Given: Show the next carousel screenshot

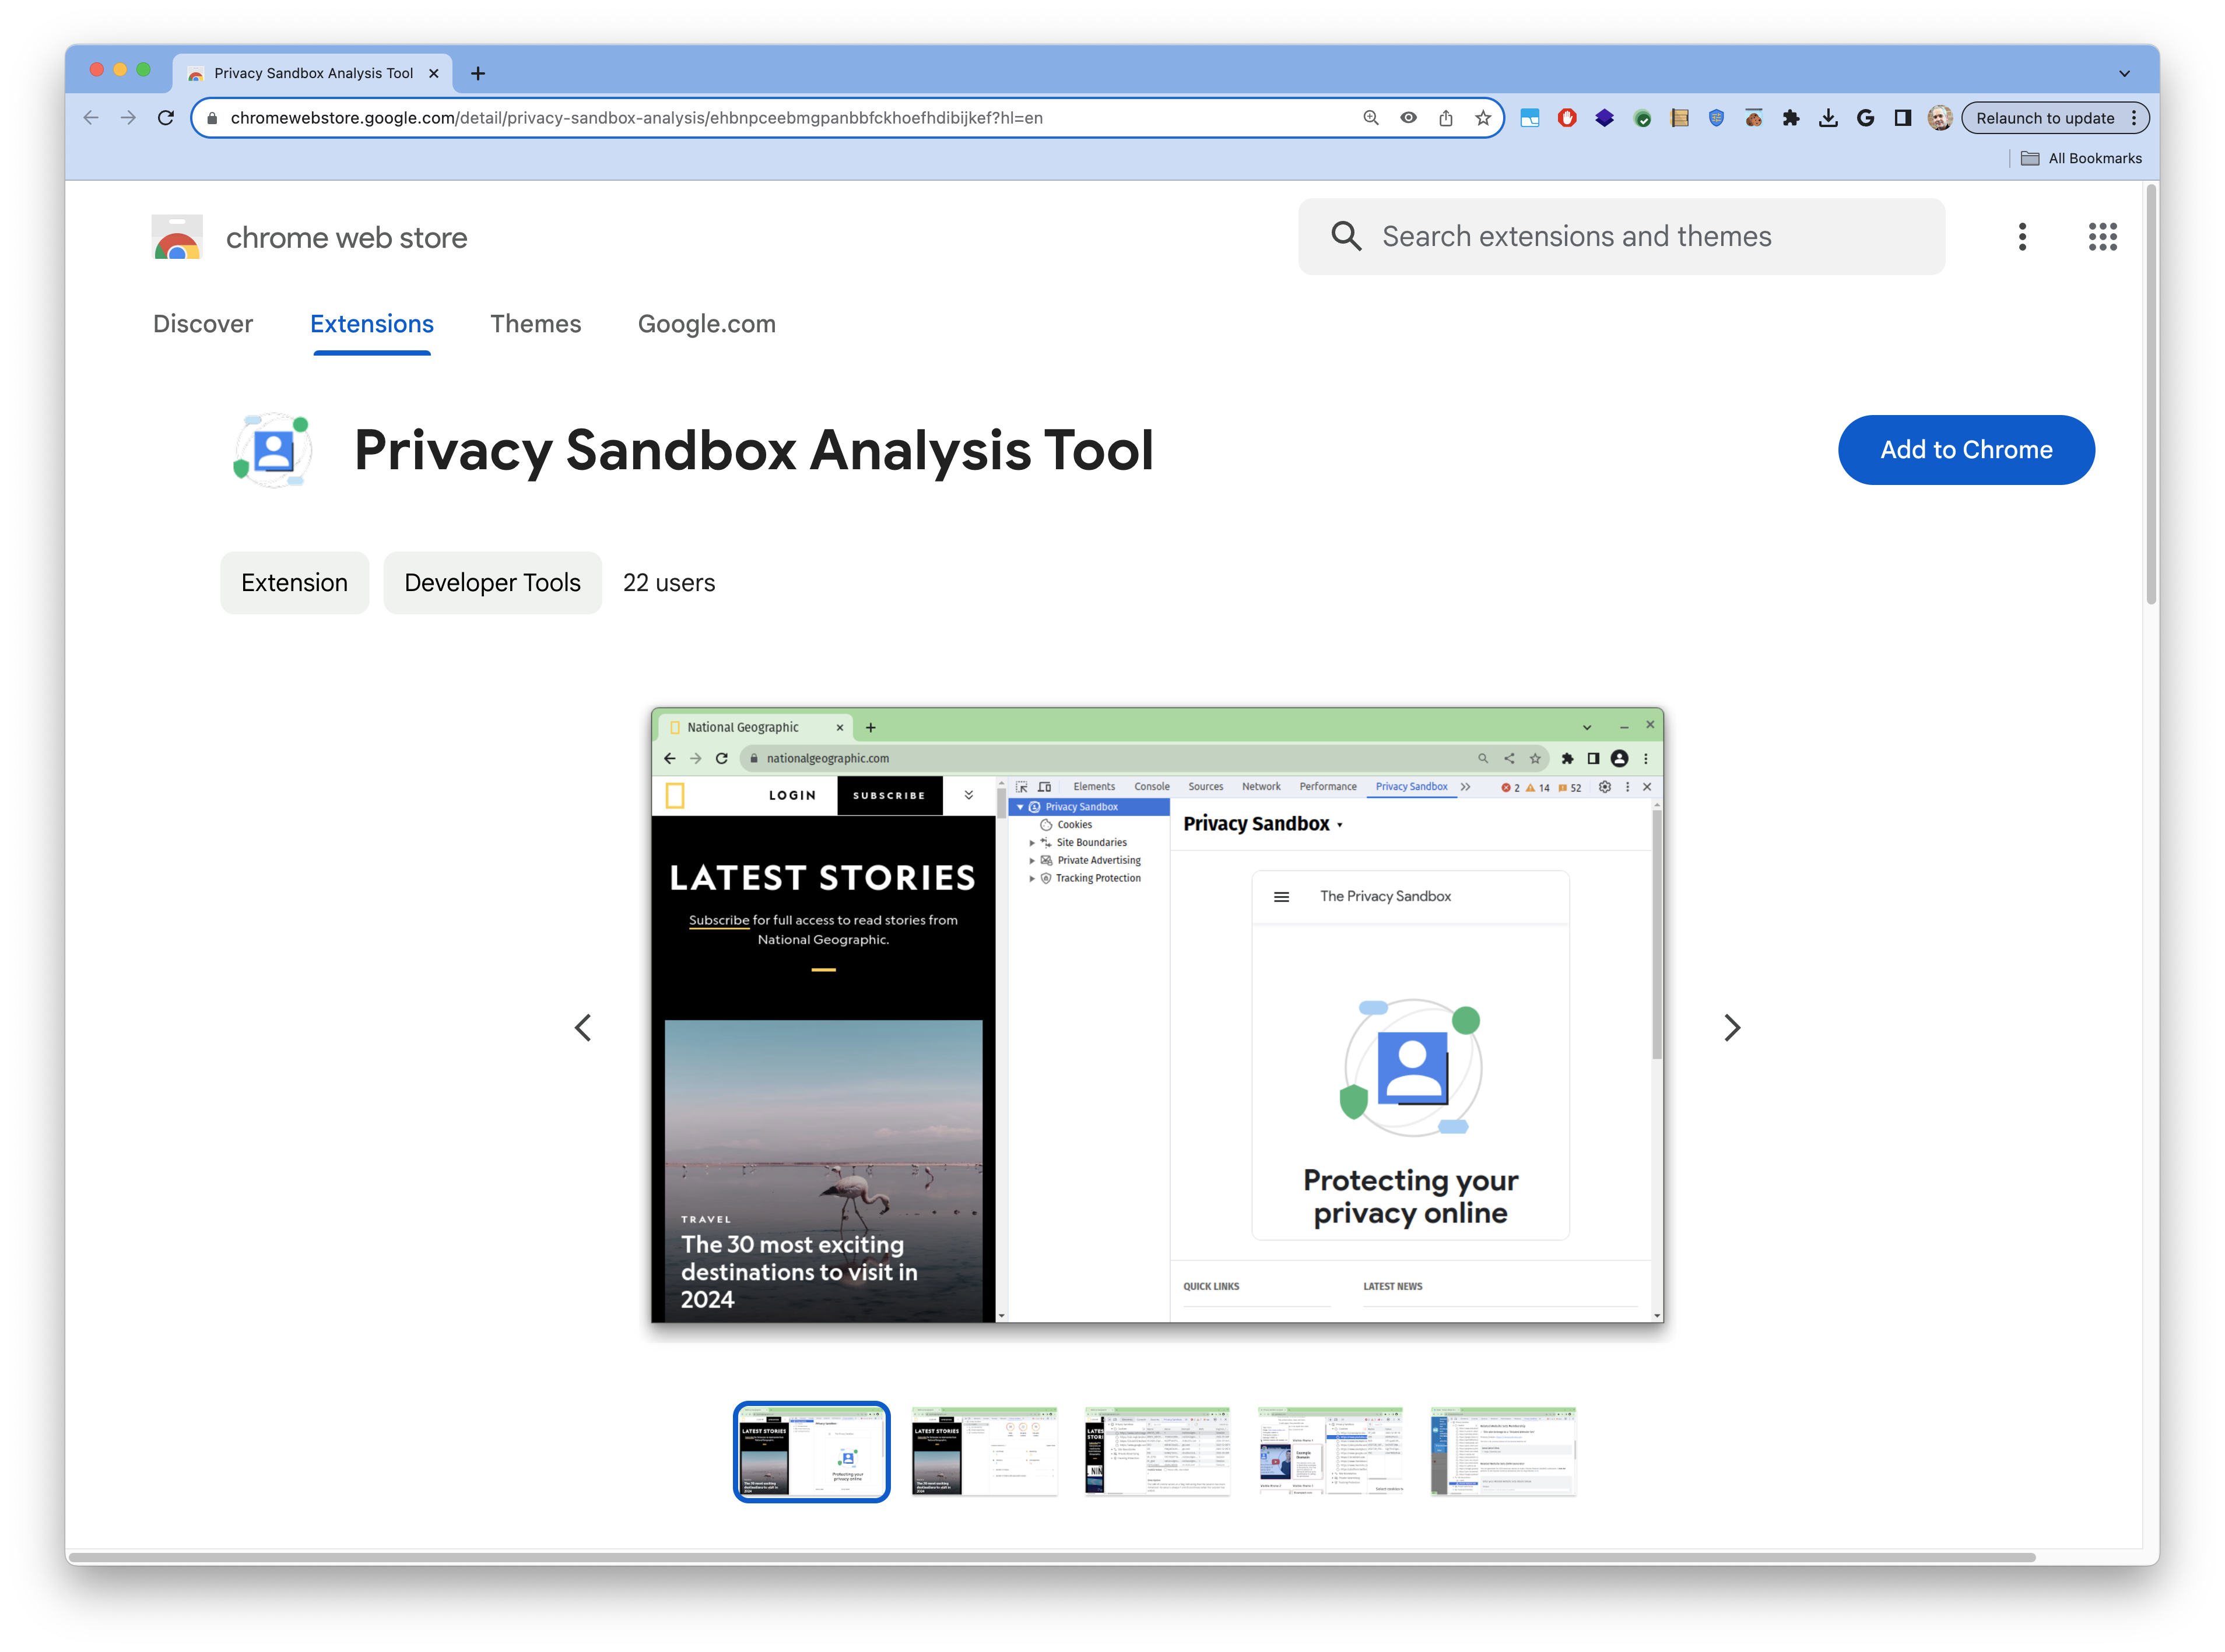Looking at the screenshot, I should 1732,1028.
